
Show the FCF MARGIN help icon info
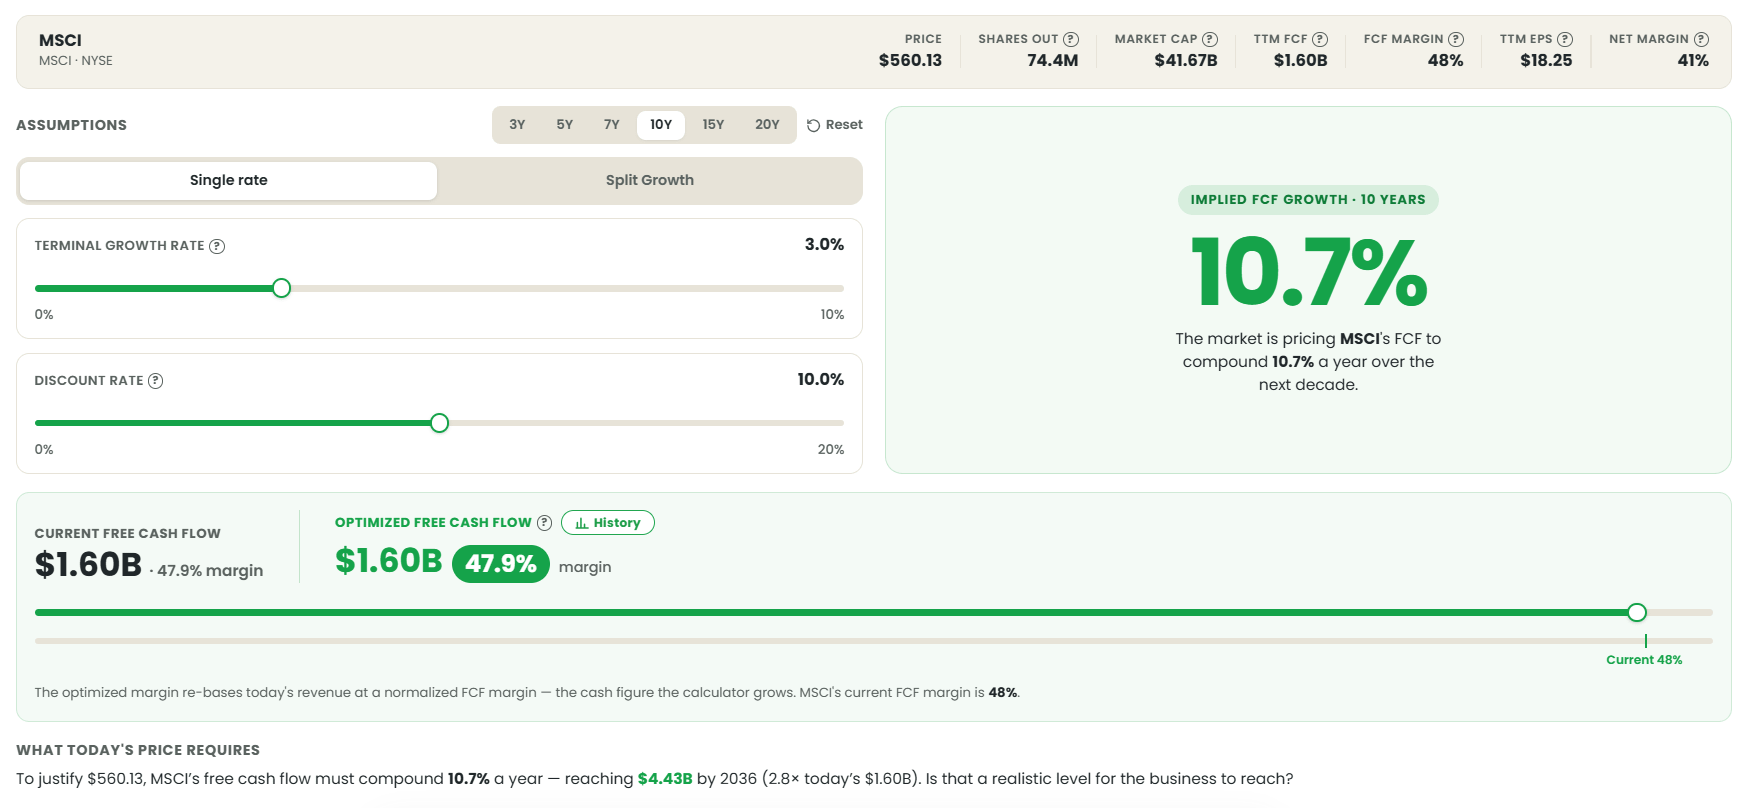1456,39
